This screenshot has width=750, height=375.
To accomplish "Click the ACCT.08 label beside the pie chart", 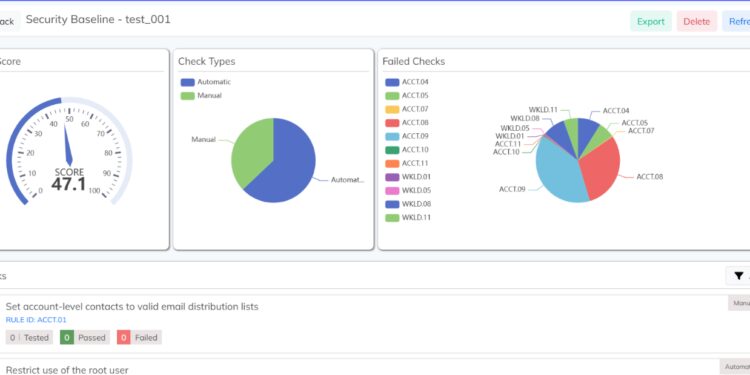I will 650,176.
